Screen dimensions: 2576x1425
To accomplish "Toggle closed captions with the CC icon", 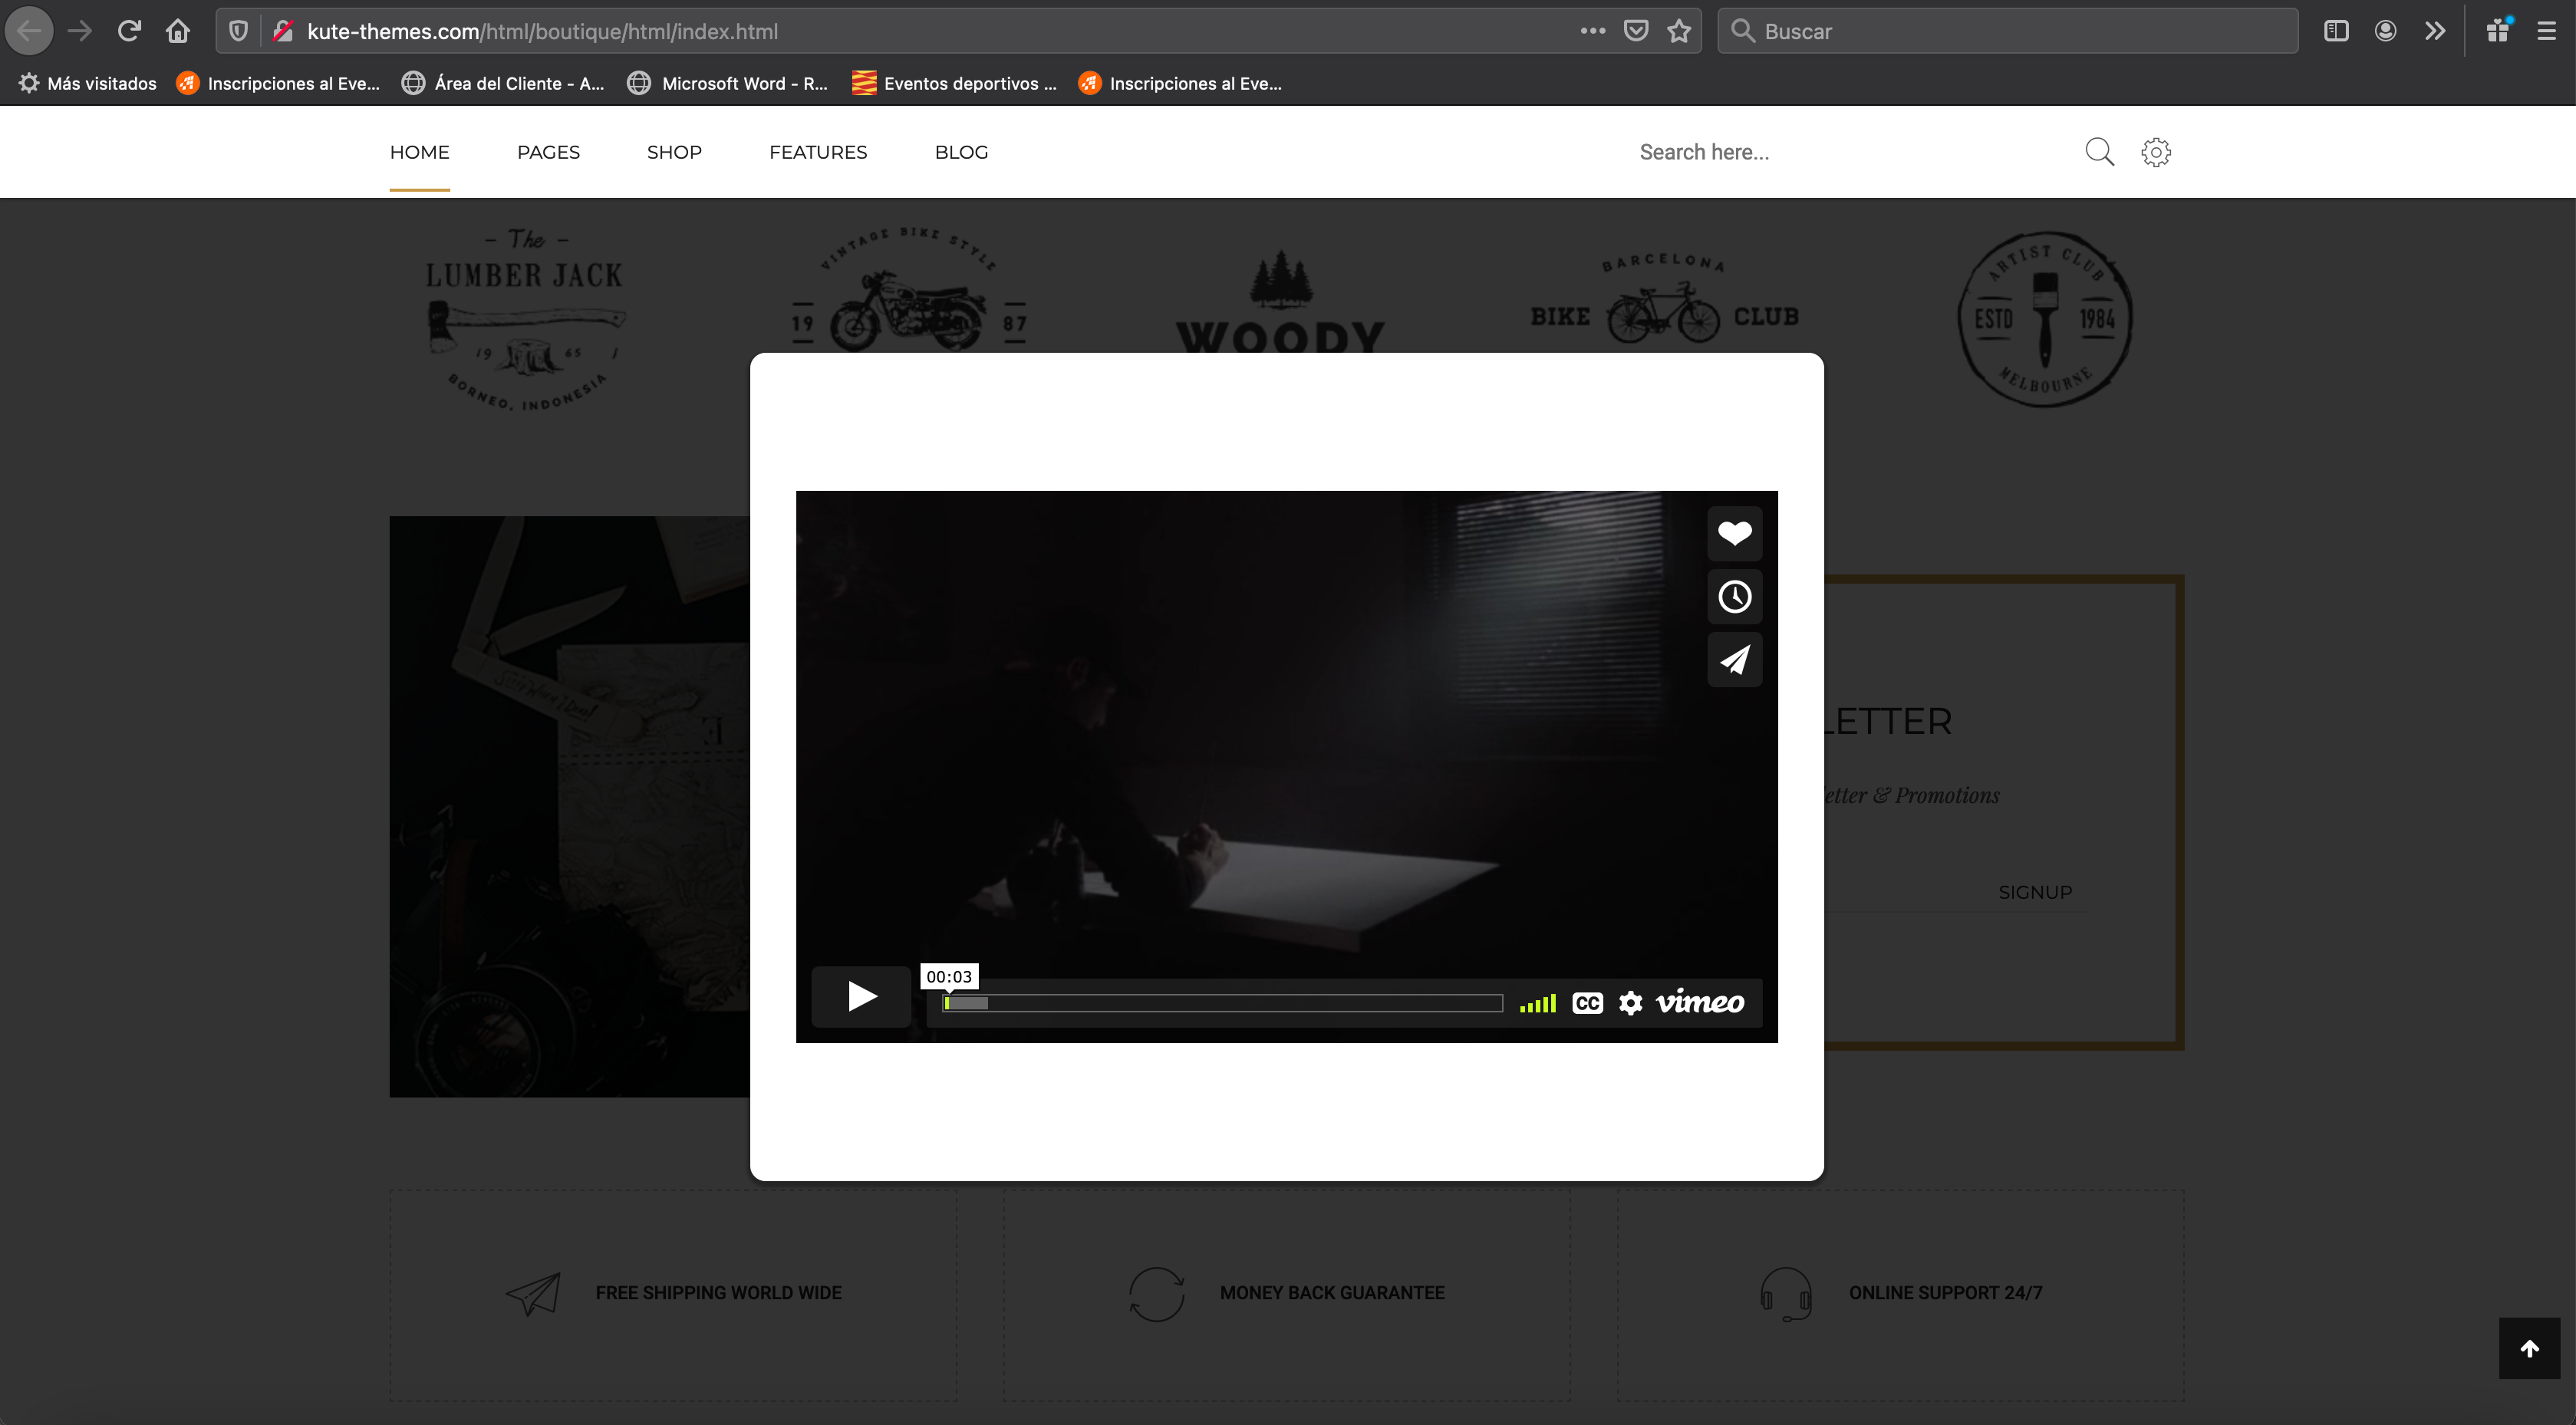I will (1587, 1003).
